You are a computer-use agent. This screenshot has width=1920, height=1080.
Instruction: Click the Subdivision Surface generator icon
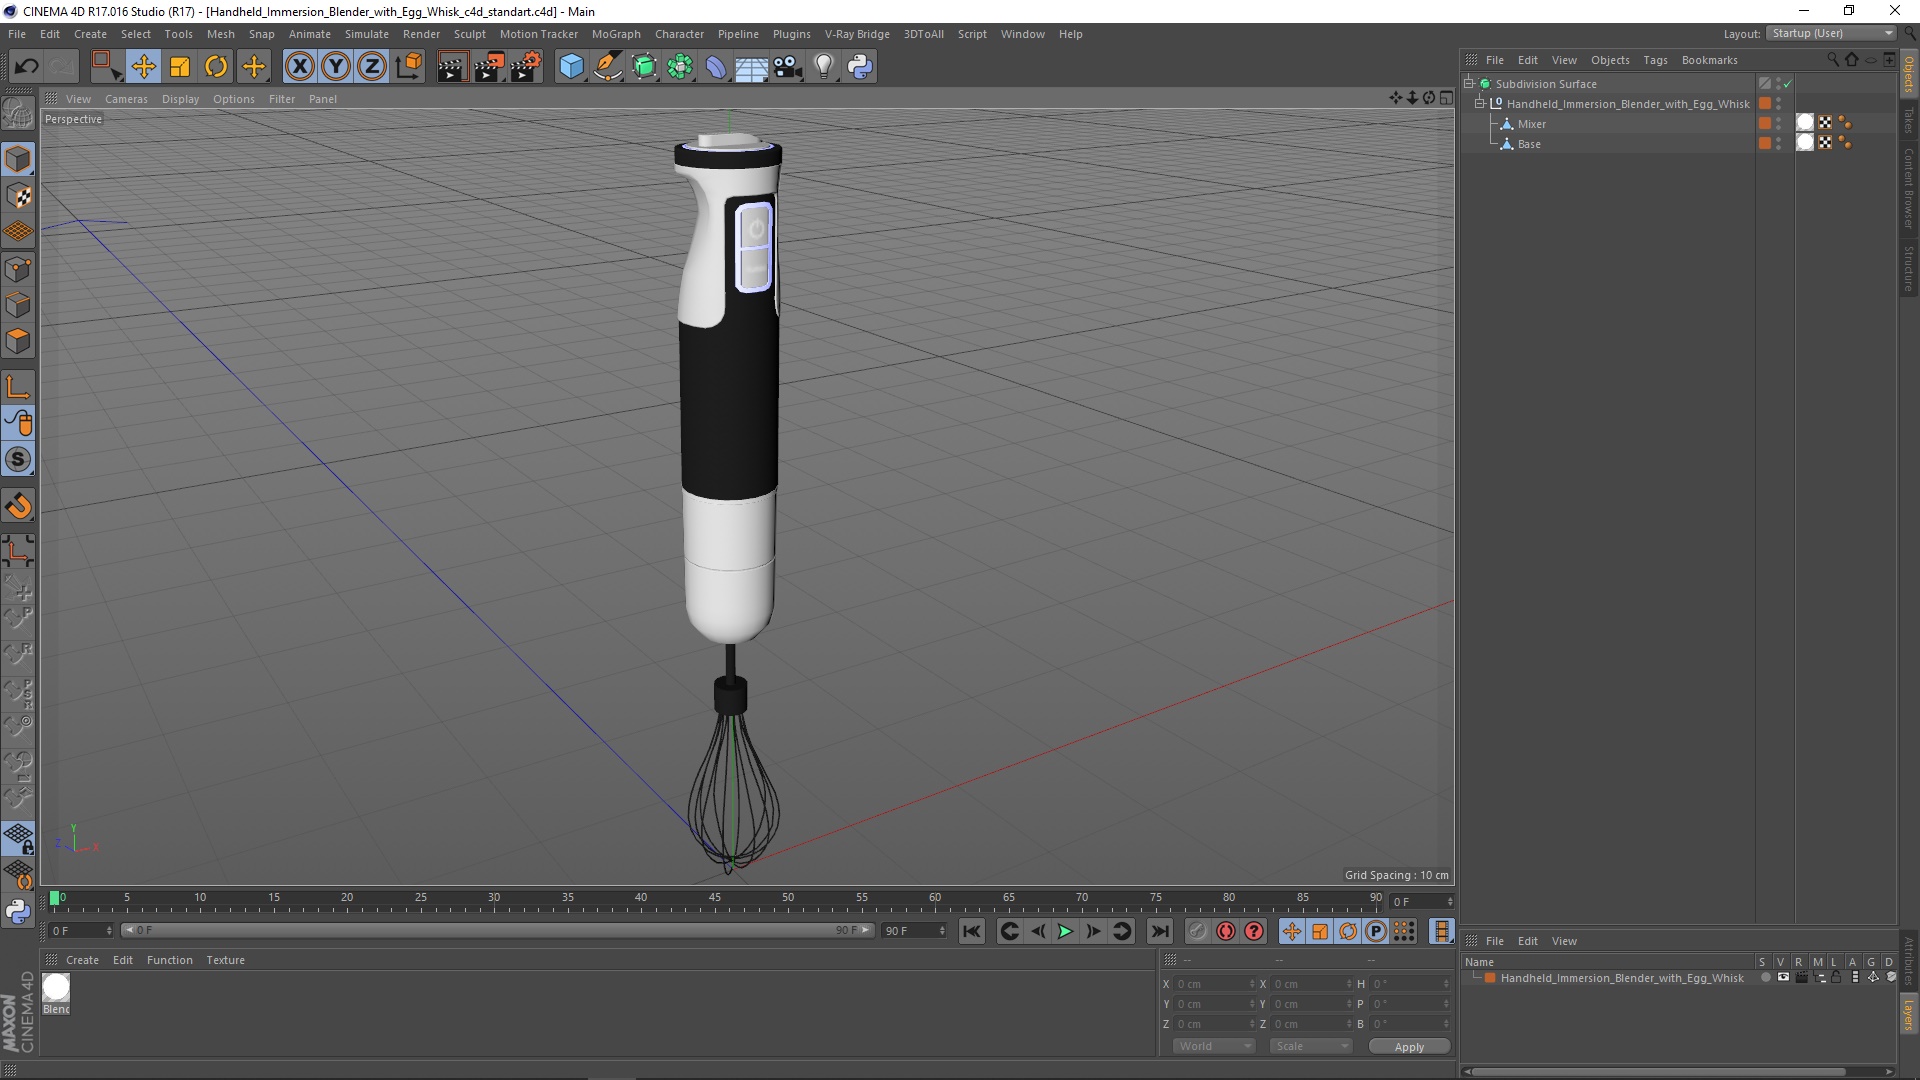(645, 67)
